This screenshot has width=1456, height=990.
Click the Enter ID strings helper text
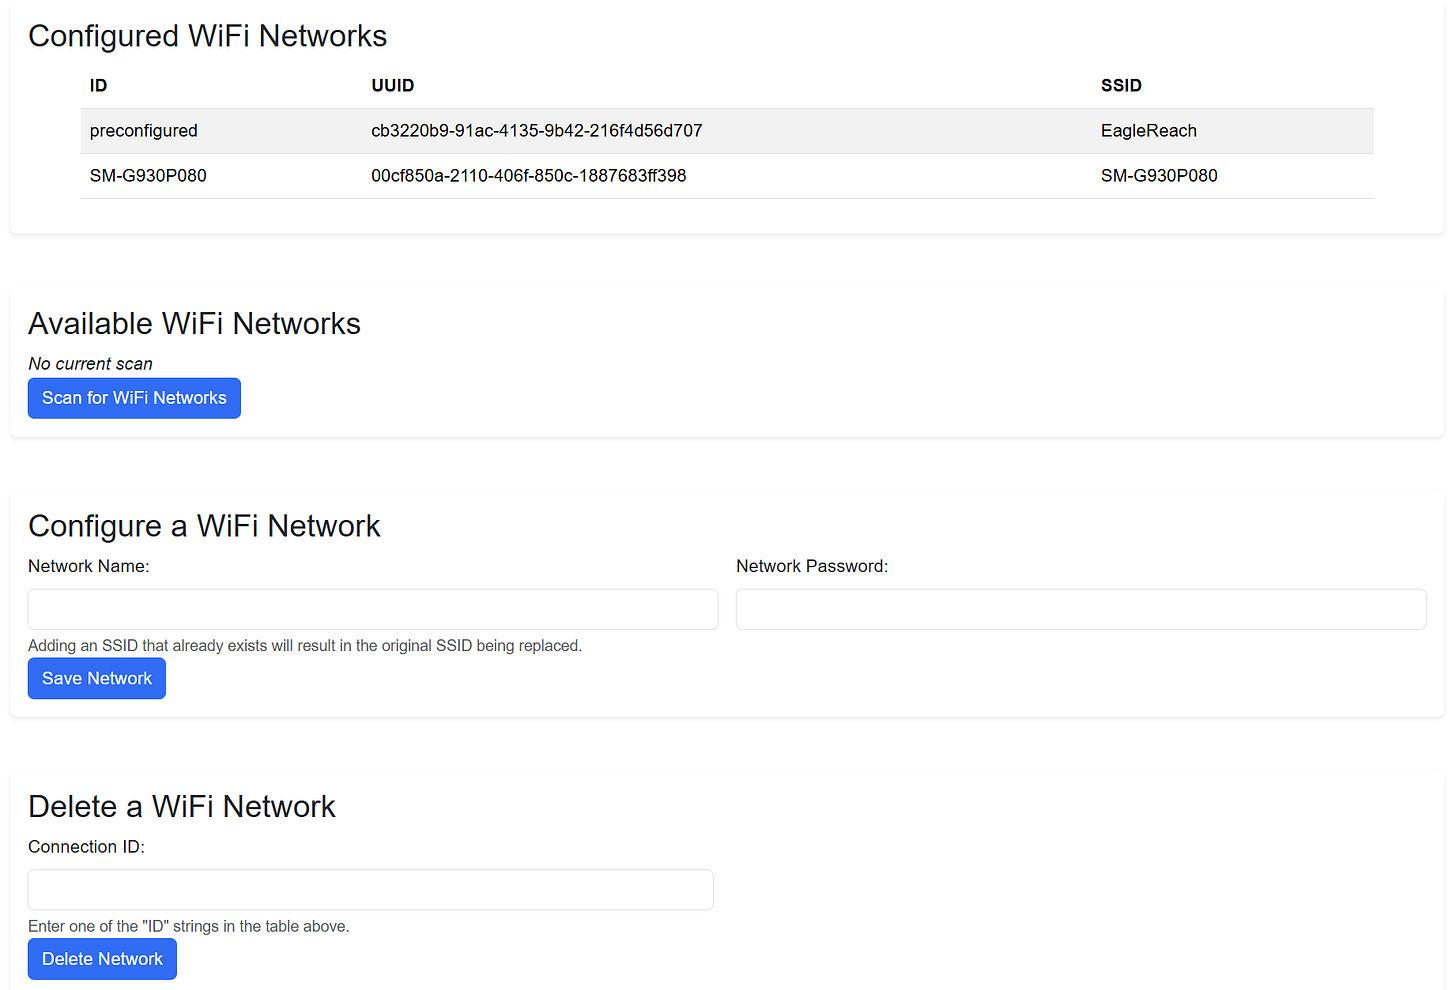188,926
